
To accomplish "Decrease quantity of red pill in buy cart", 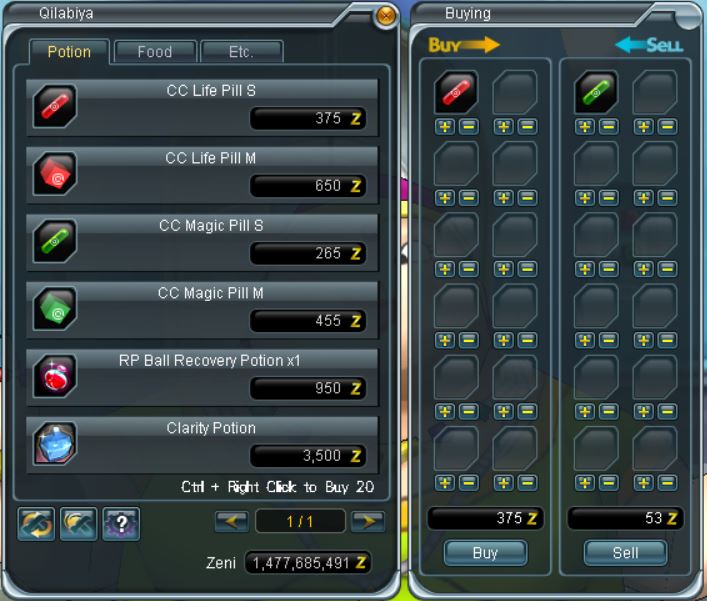I will 468,127.
